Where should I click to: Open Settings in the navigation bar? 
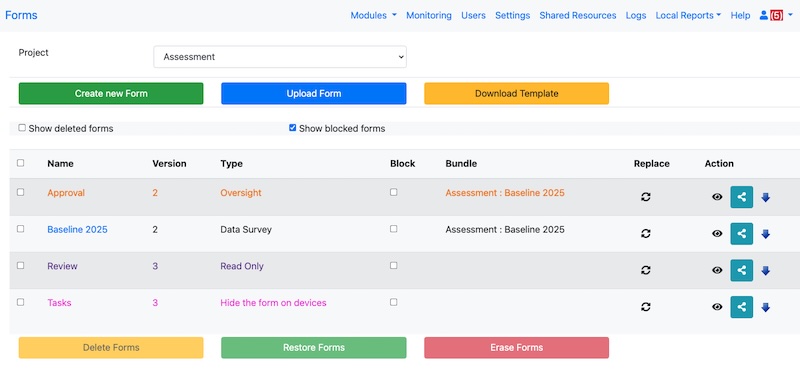click(x=512, y=15)
